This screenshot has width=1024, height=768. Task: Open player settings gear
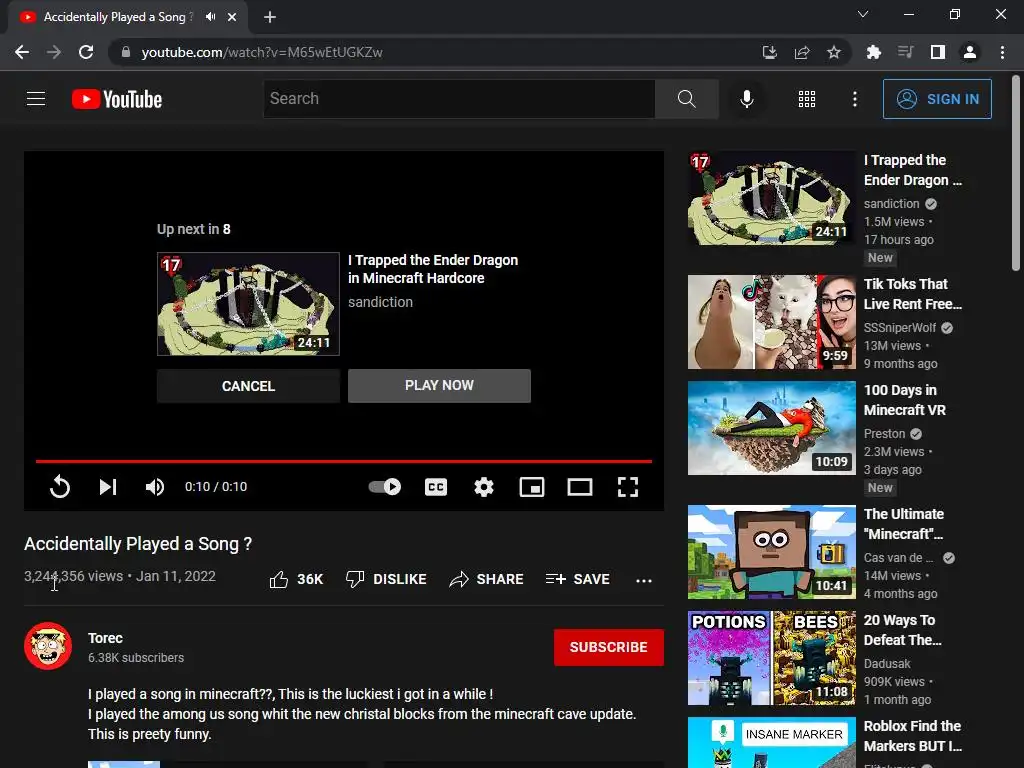pos(484,487)
